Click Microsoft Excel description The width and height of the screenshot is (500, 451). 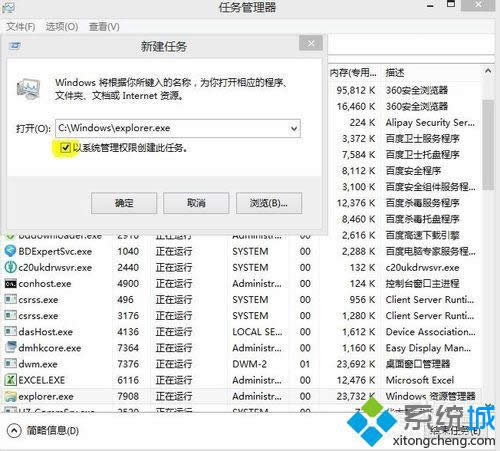tap(420, 380)
